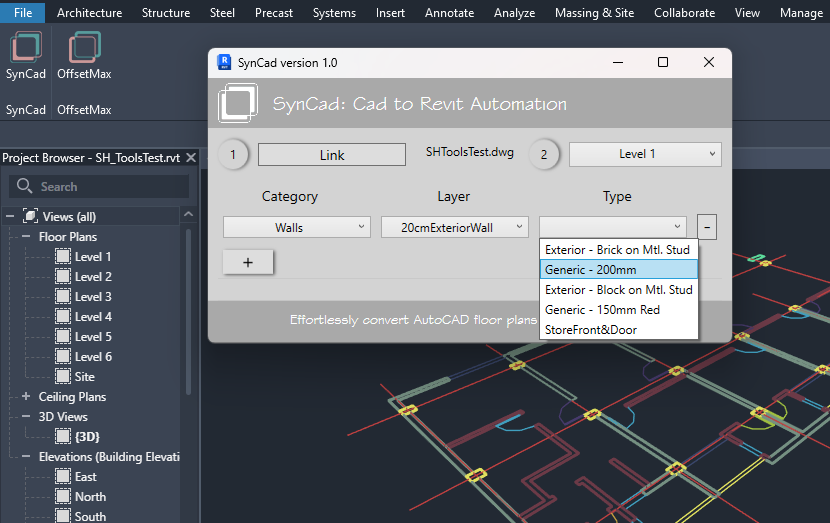The image size is (830, 523).
Task: Click the North elevation view icon
Action: (x=63, y=497)
